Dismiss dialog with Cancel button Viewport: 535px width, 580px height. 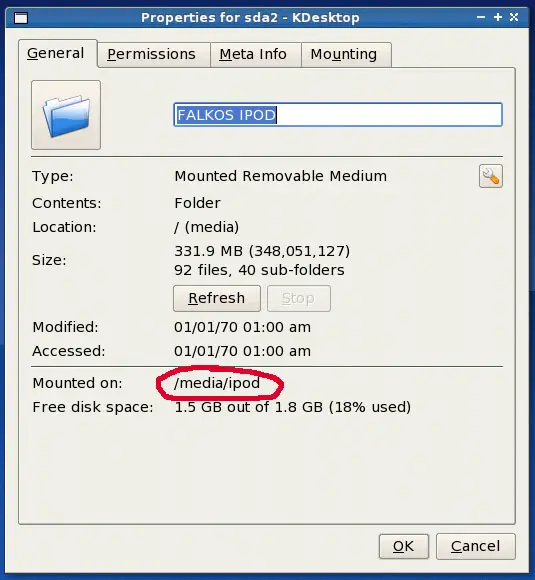point(475,546)
